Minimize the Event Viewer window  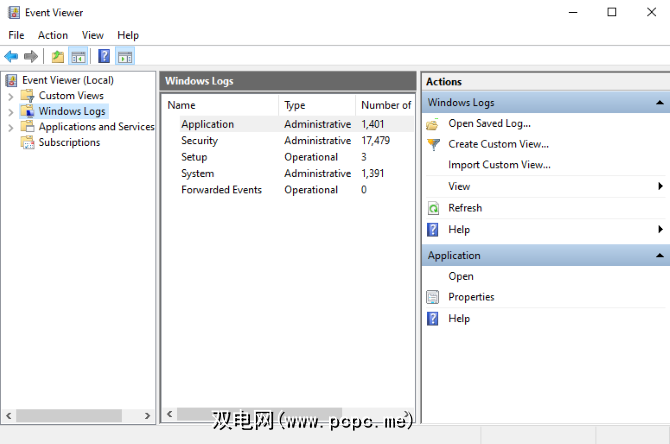pos(573,12)
